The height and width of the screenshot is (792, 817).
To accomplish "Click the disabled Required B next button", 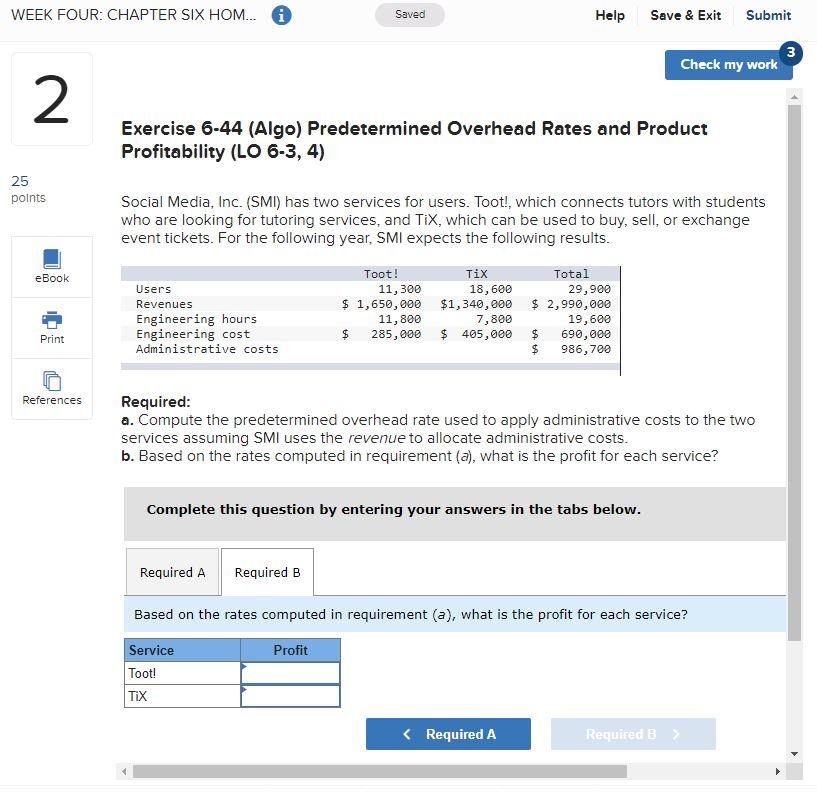I will [633, 734].
